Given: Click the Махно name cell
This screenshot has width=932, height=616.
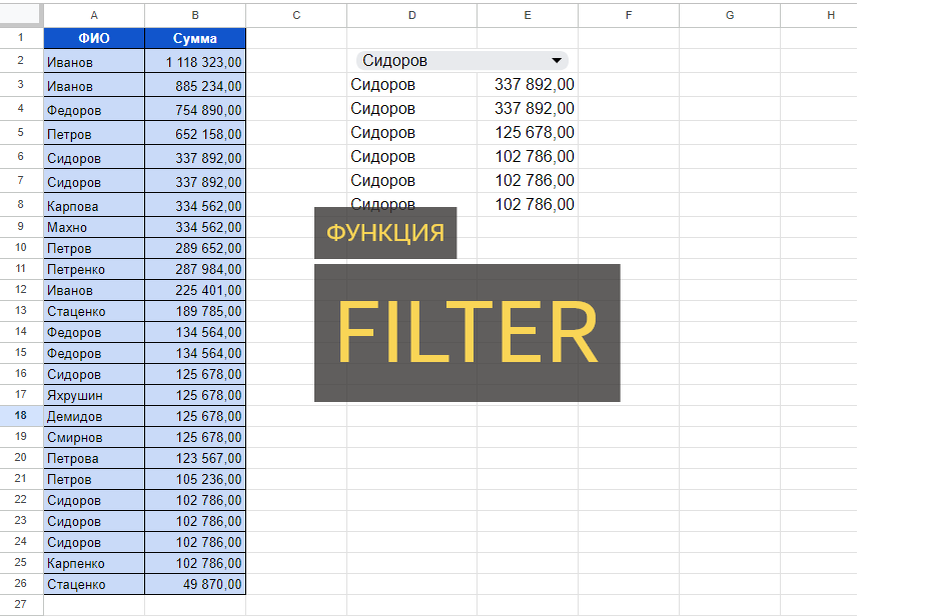Looking at the screenshot, I should click(94, 227).
